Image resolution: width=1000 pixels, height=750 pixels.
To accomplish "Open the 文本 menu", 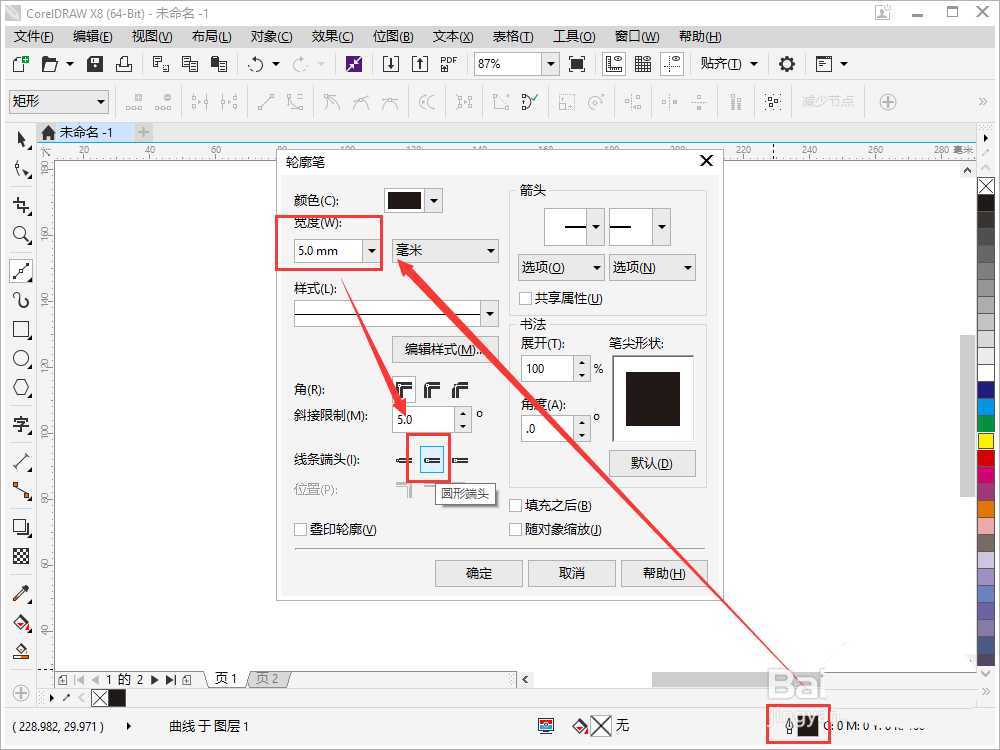I will pos(450,36).
